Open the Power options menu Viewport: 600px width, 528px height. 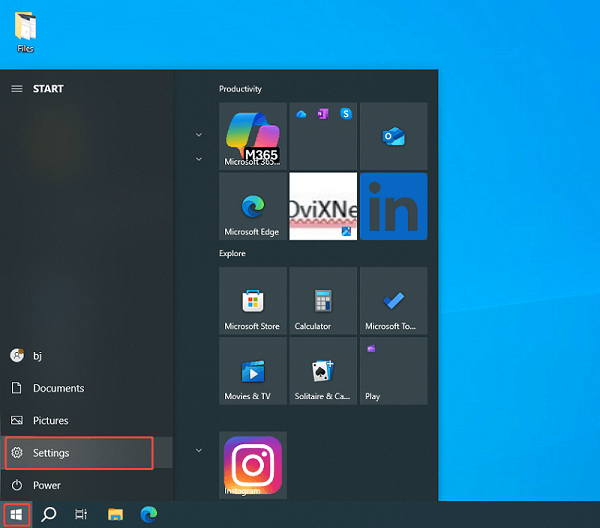(x=86, y=485)
